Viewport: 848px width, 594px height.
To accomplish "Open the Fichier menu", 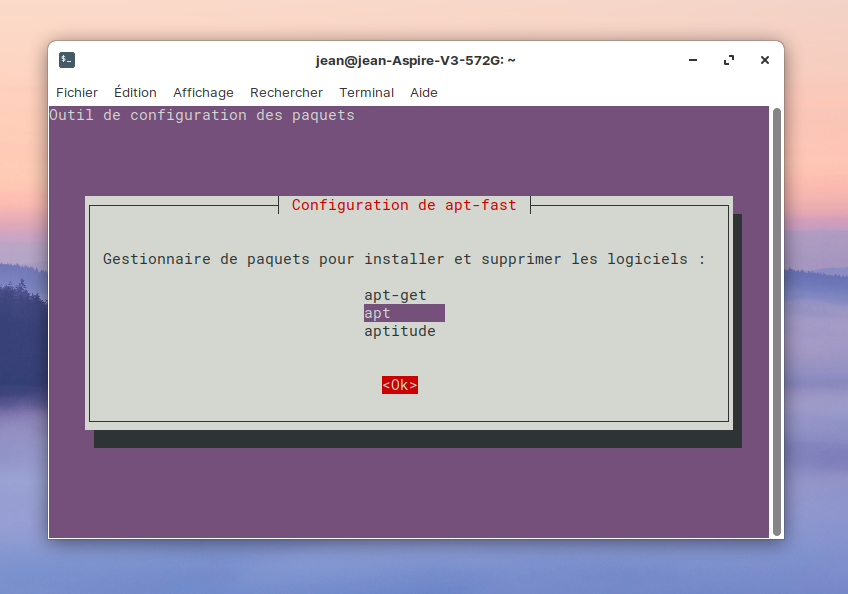I will [x=77, y=92].
